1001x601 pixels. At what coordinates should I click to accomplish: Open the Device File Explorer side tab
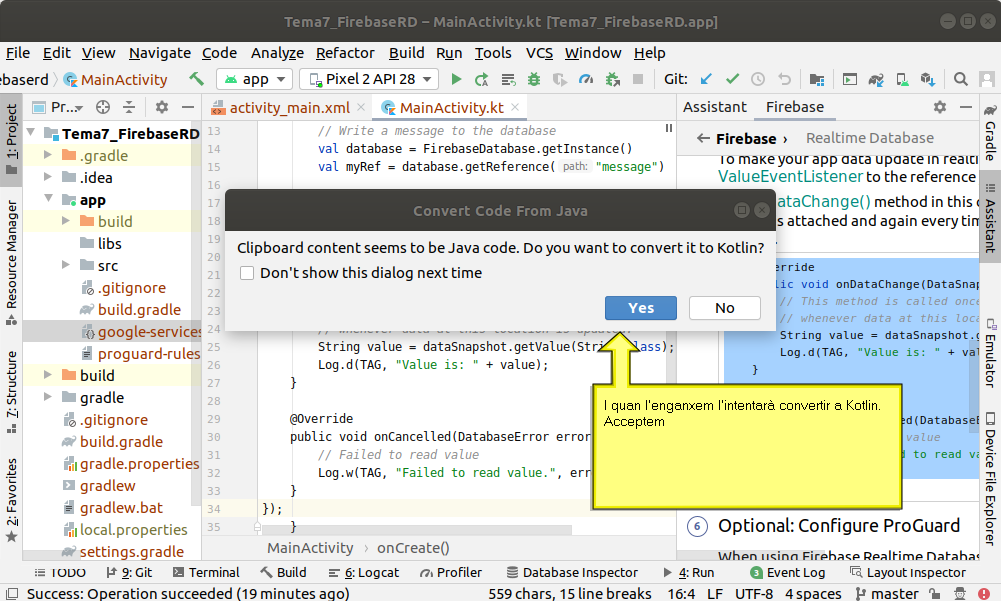[x=990, y=479]
